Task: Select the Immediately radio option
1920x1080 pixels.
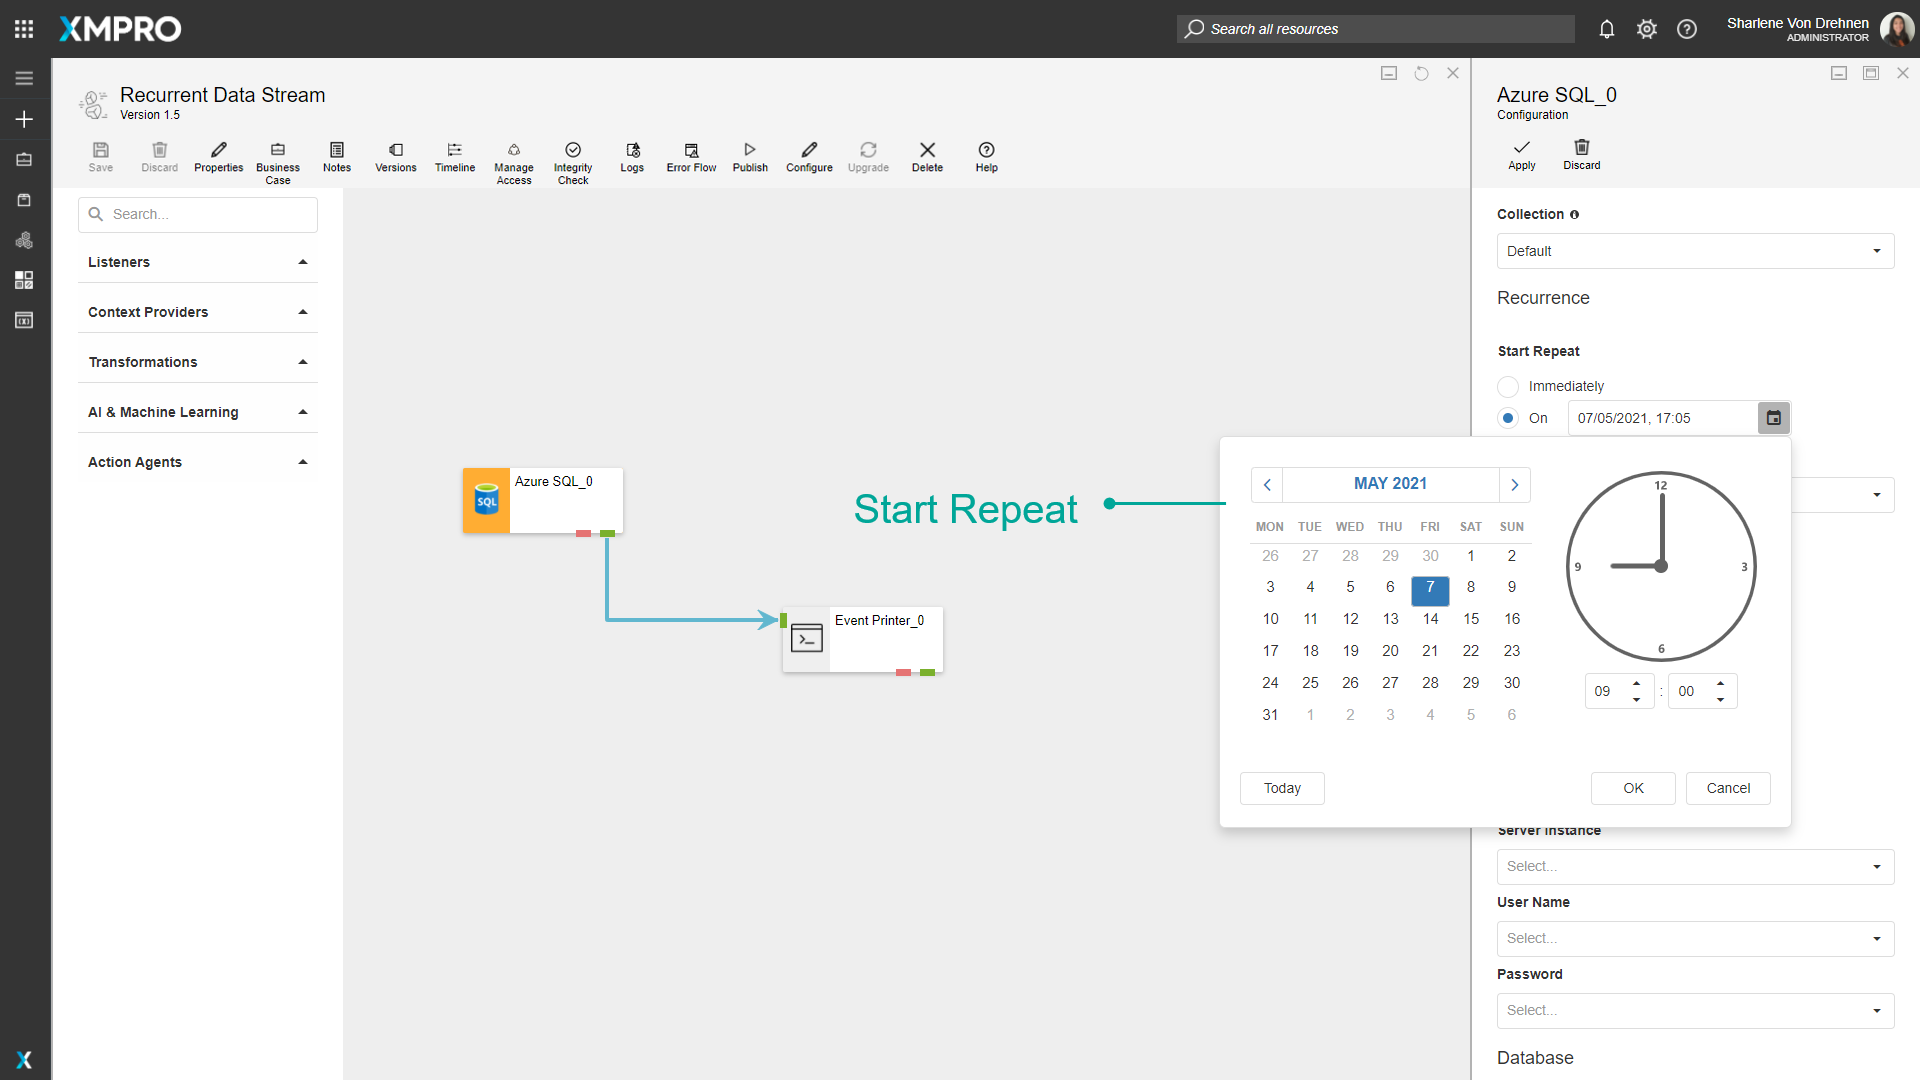Action: (1508, 386)
